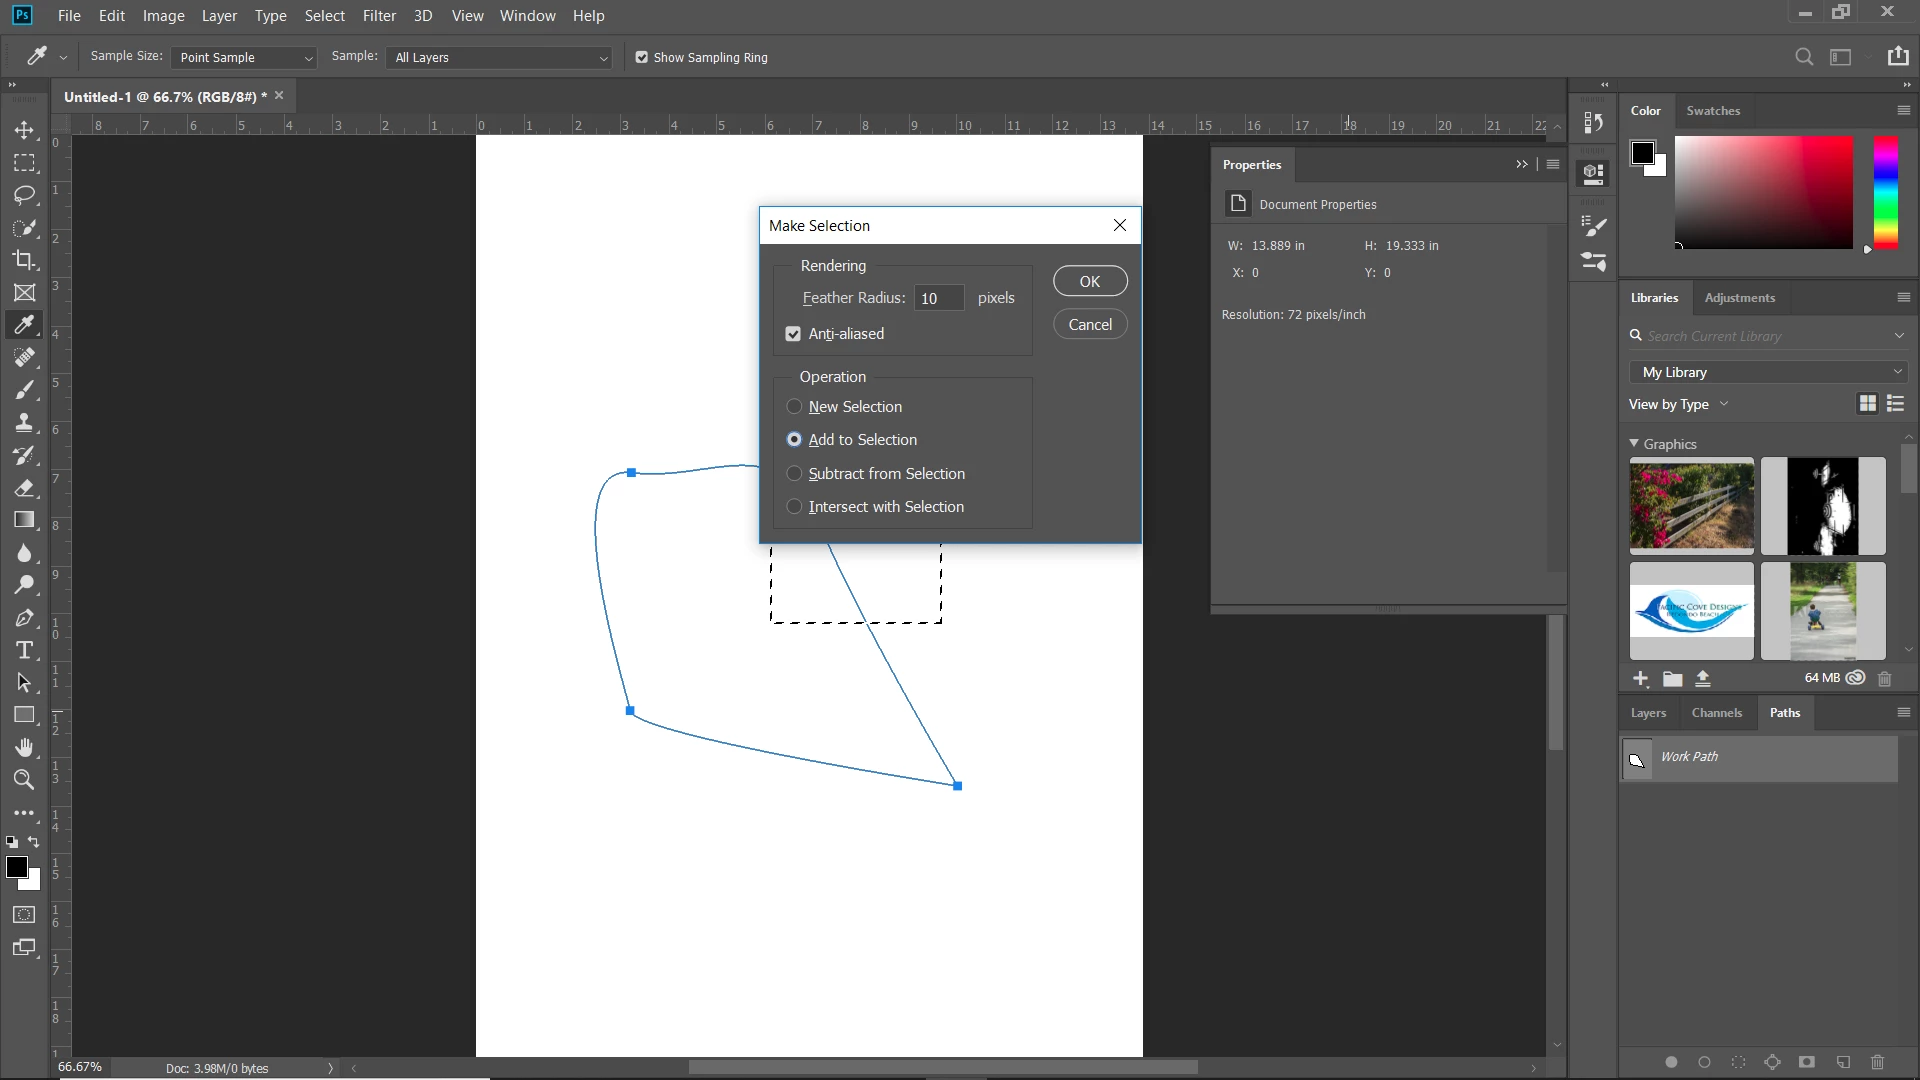Viewport: 1920px width, 1080px height.
Task: Uncheck Show Sampling Ring
Action: click(x=642, y=57)
